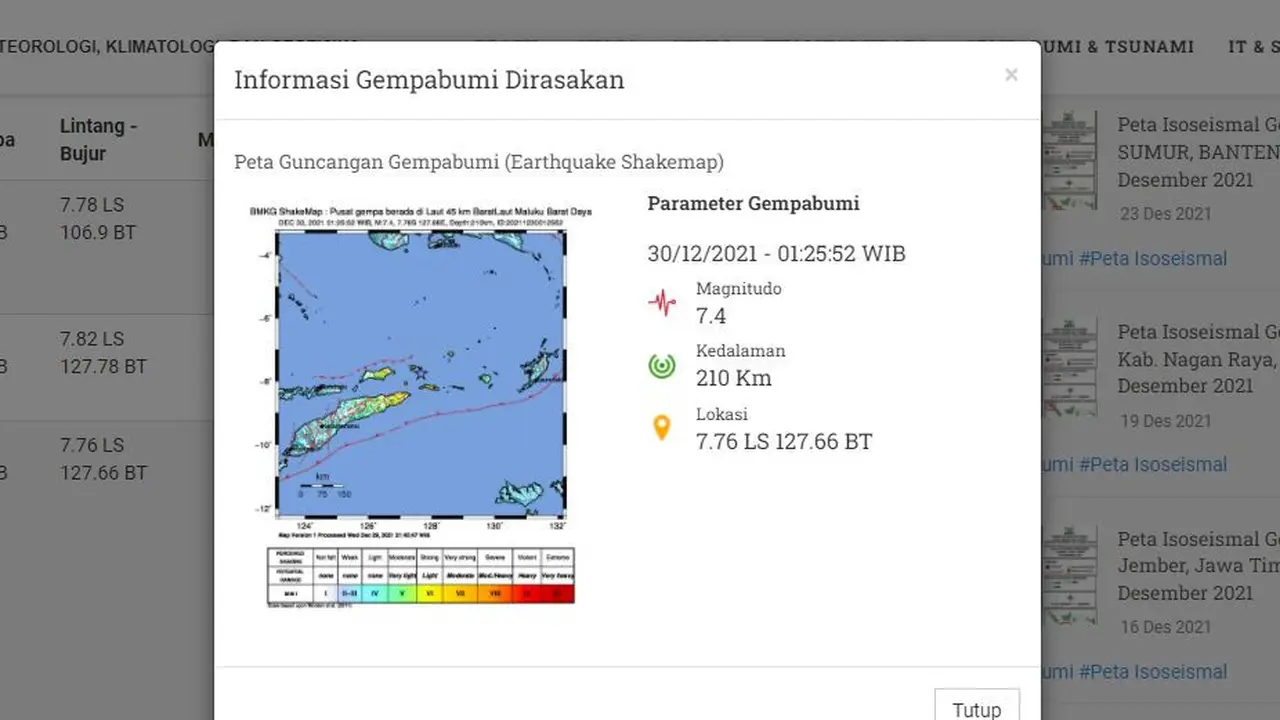Viewport: 1280px width, 720px height.
Task: Click the magnitude value 7.4
Action: point(711,316)
